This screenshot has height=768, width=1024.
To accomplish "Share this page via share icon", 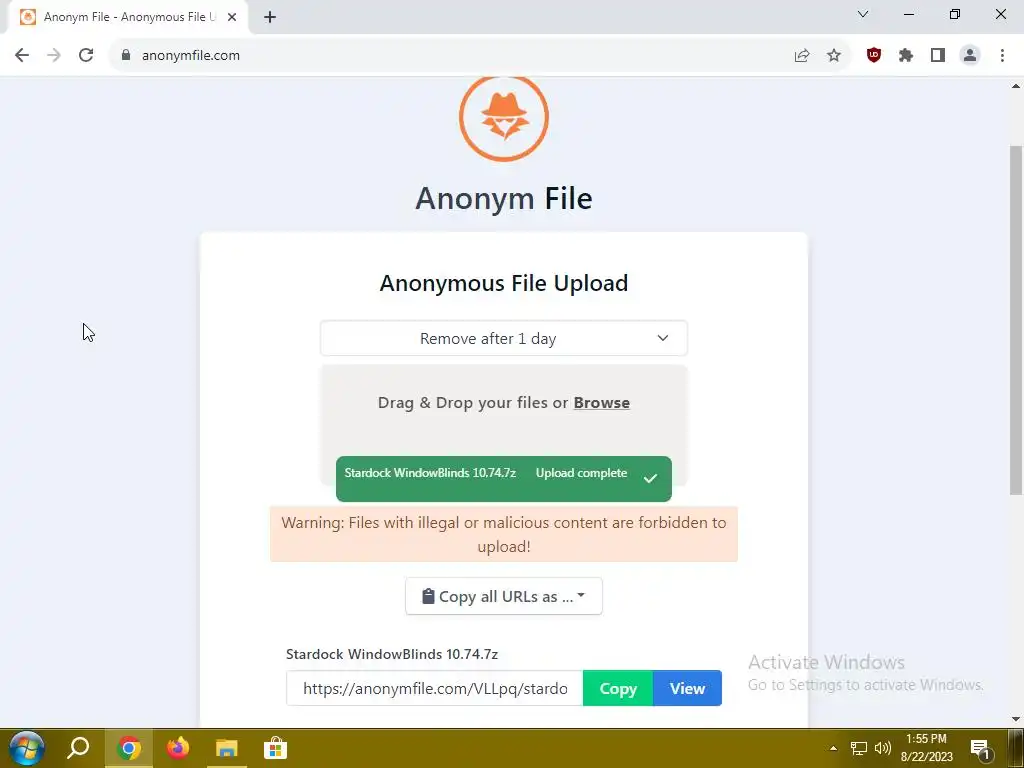I will (x=802, y=56).
